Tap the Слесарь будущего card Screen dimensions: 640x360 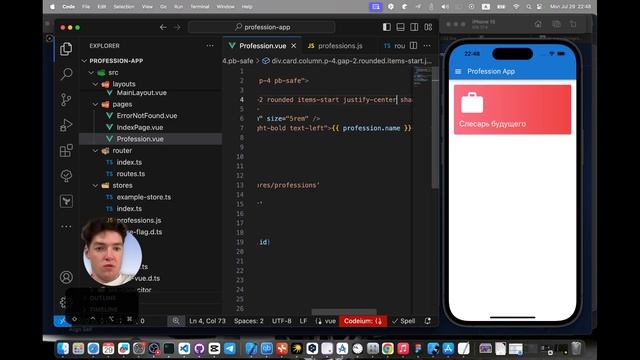point(512,109)
